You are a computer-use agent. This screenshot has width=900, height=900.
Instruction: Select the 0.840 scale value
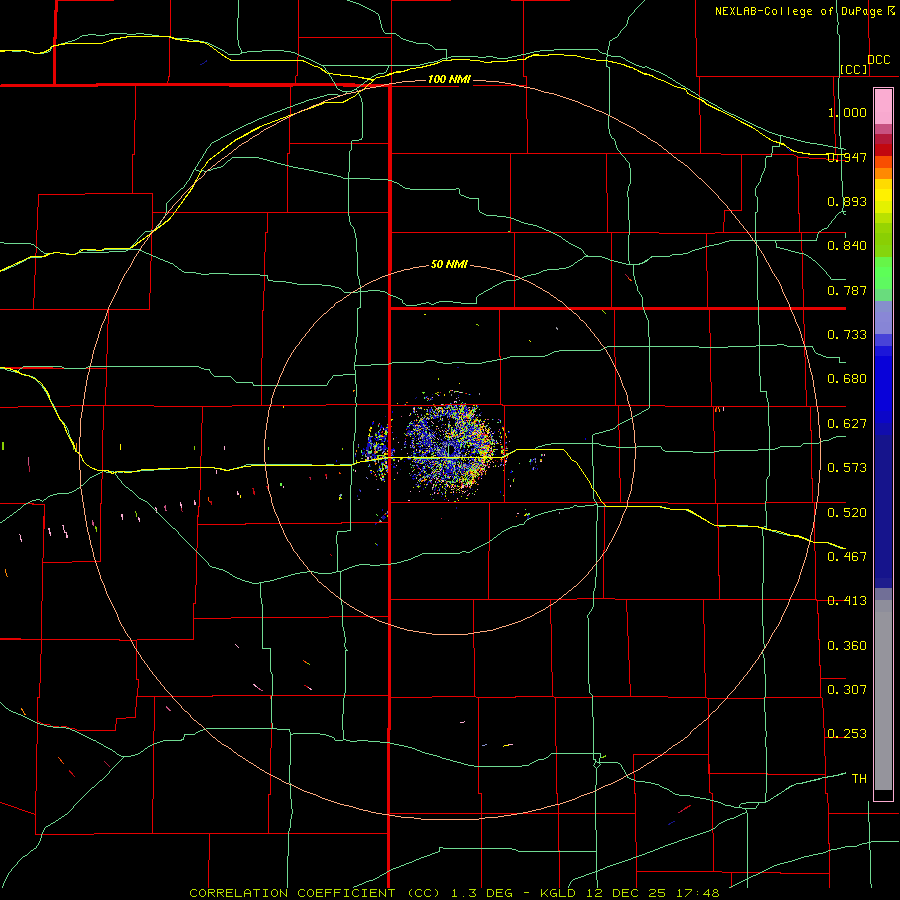click(x=847, y=246)
